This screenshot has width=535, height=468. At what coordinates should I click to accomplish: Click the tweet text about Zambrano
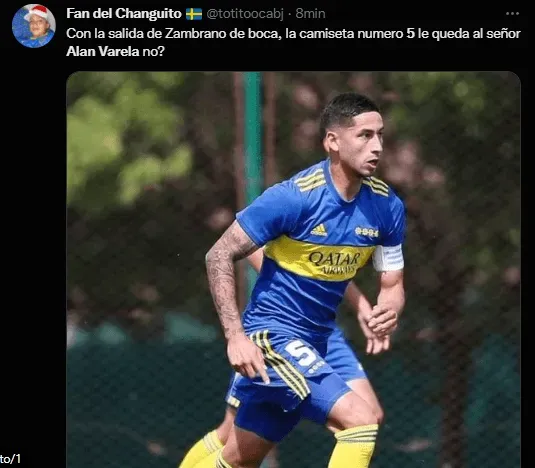click(x=293, y=42)
